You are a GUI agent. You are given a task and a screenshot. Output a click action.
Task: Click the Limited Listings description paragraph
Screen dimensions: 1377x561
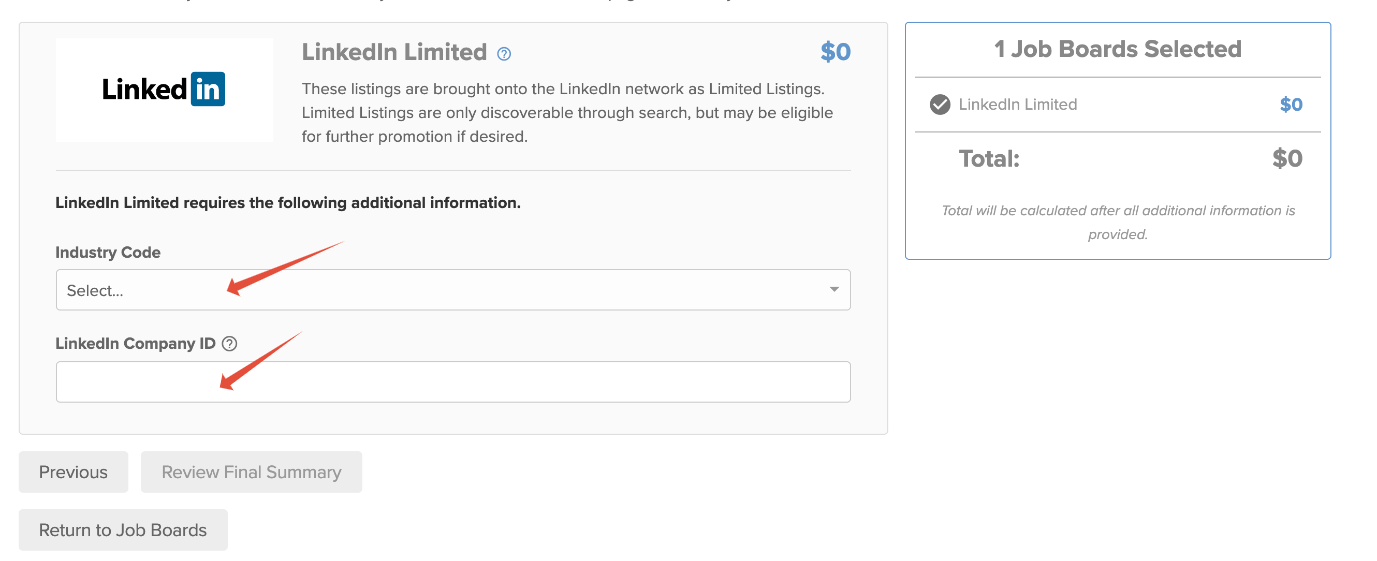pyautogui.click(x=567, y=112)
